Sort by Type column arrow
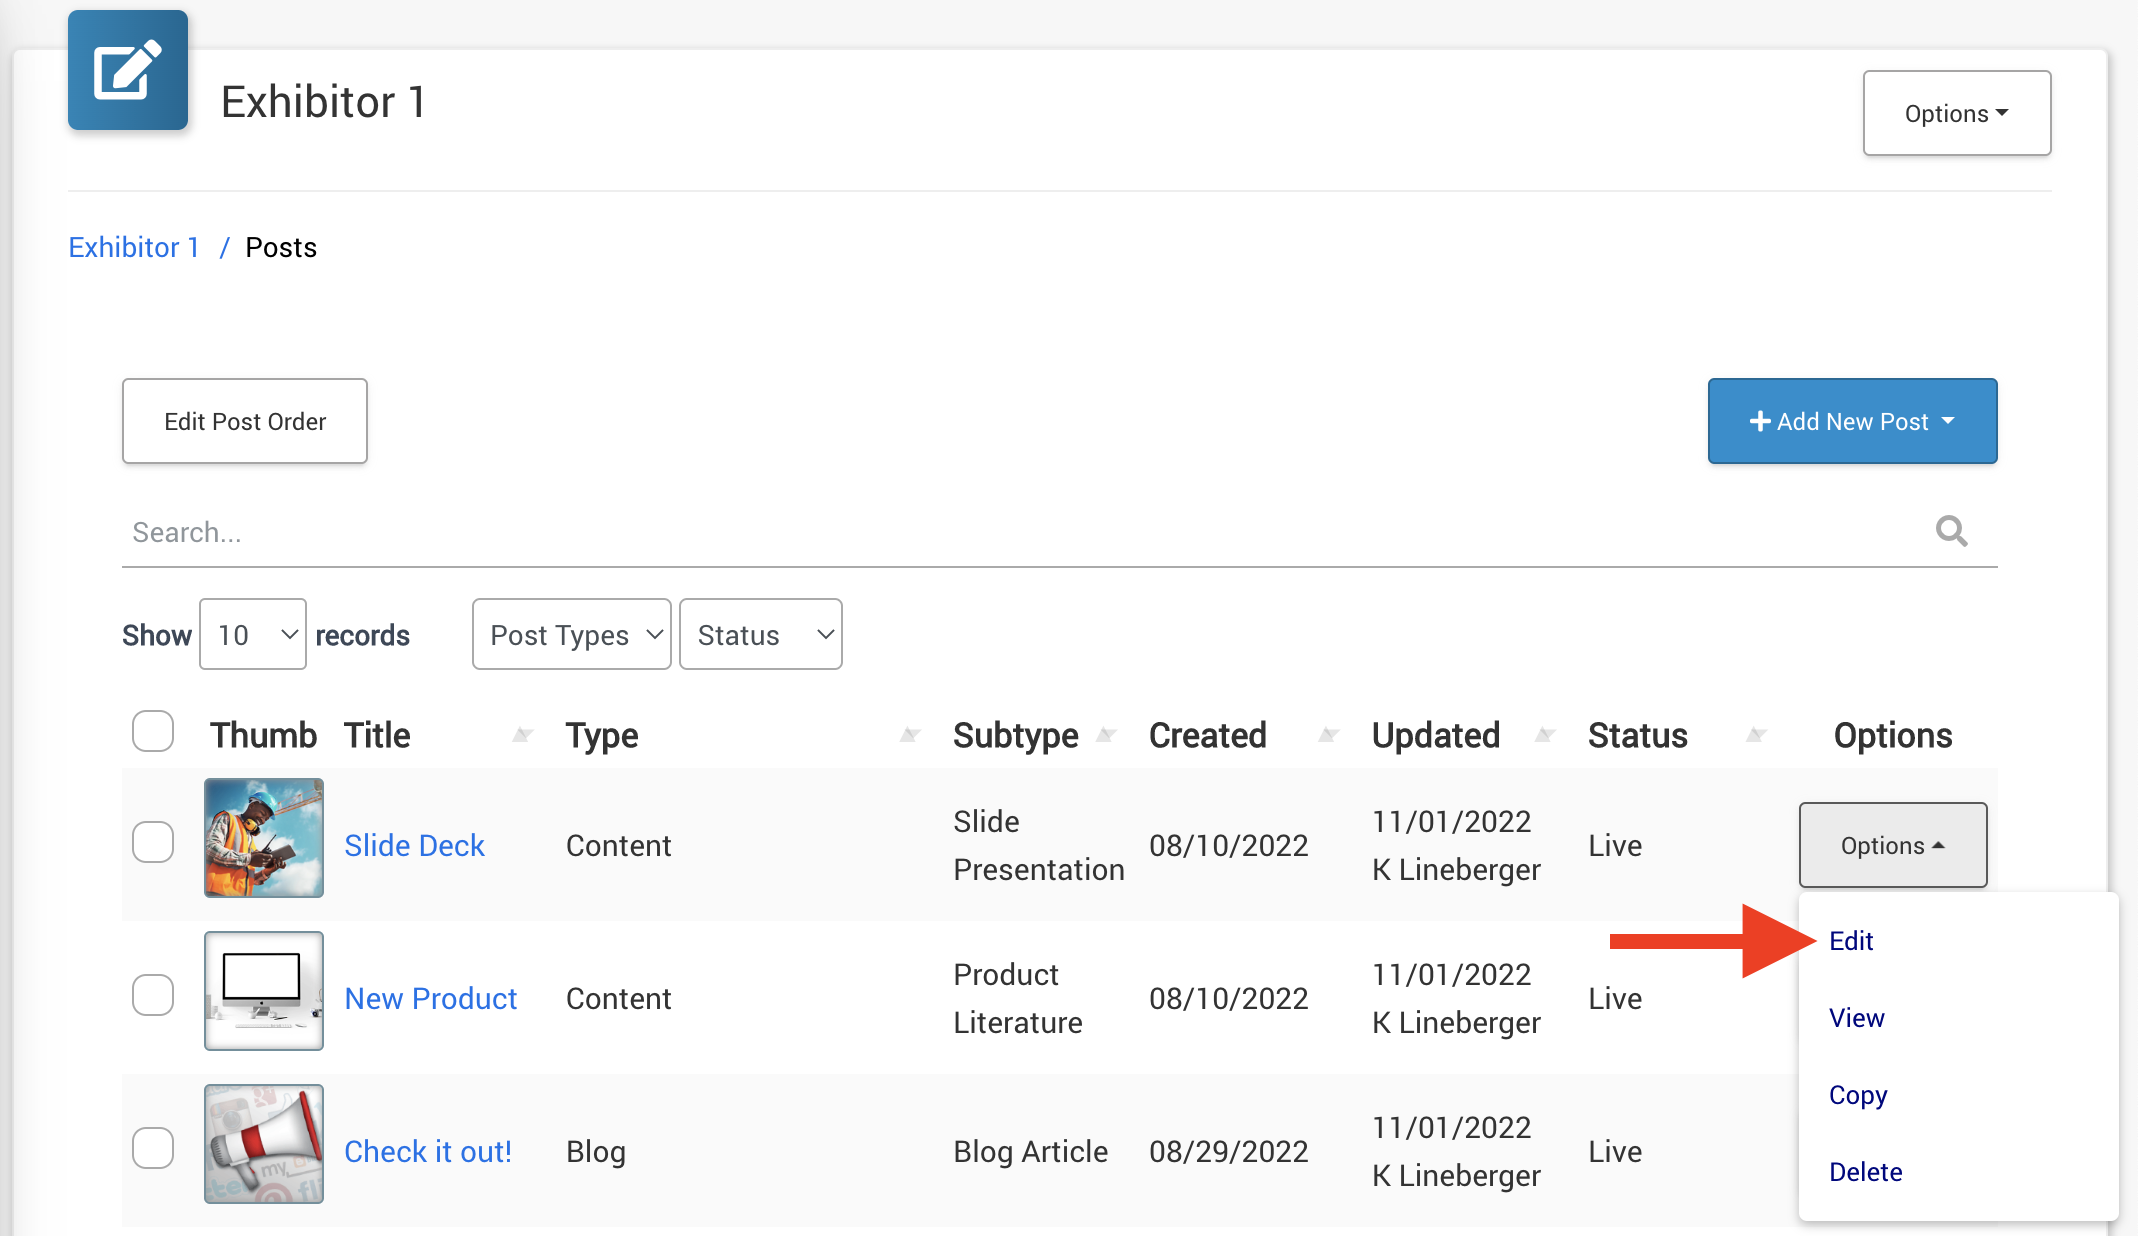The image size is (2138, 1236). pyautogui.click(x=909, y=736)
